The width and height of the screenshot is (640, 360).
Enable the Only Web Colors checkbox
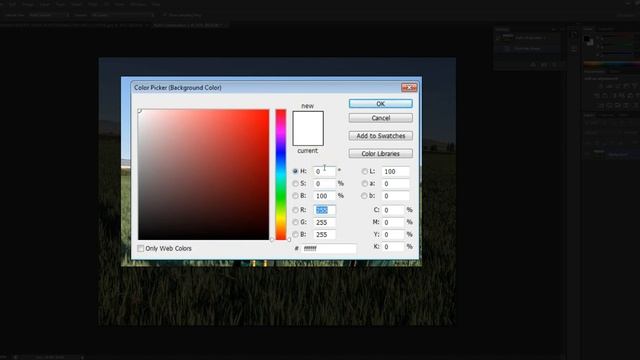pyautogui.click(x=141, y=248)
